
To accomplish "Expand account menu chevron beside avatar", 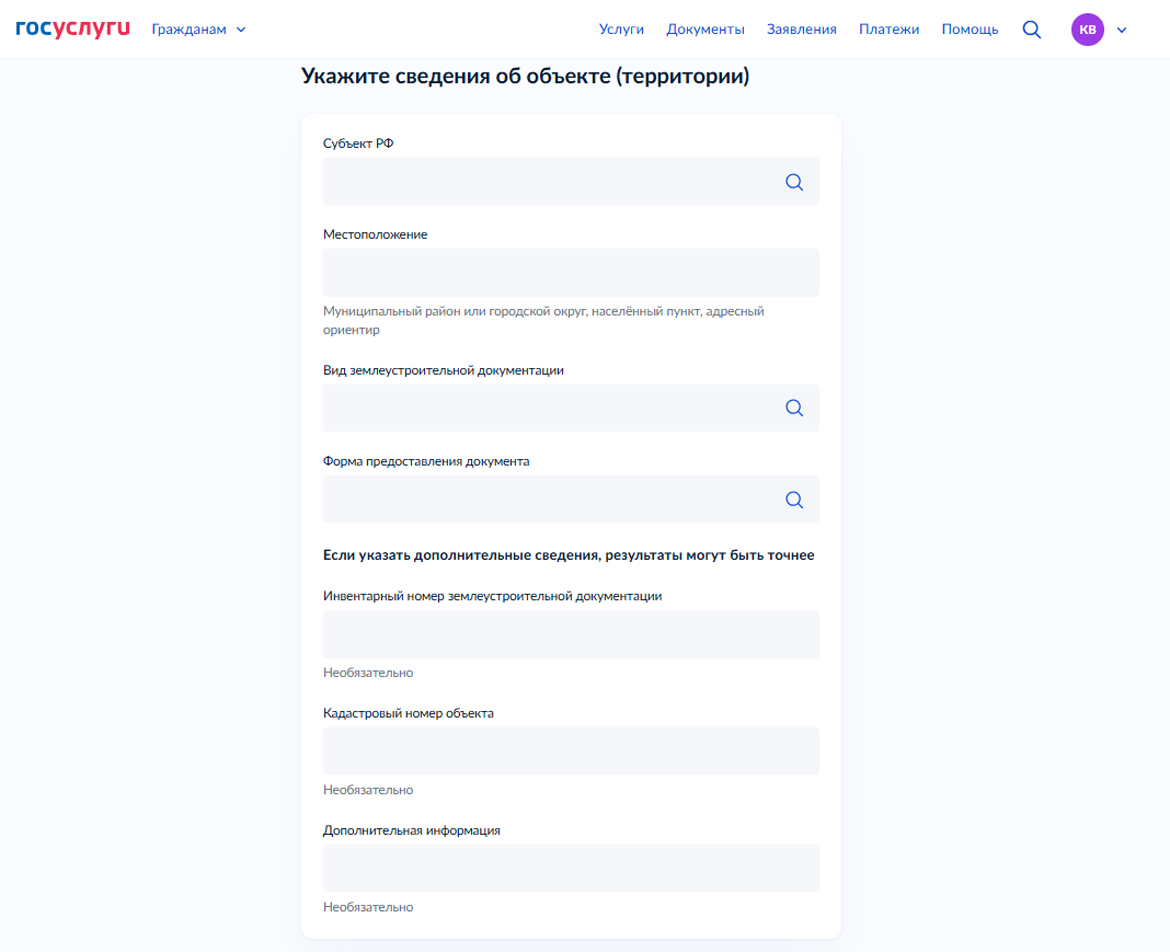I will click(1121, 30).
